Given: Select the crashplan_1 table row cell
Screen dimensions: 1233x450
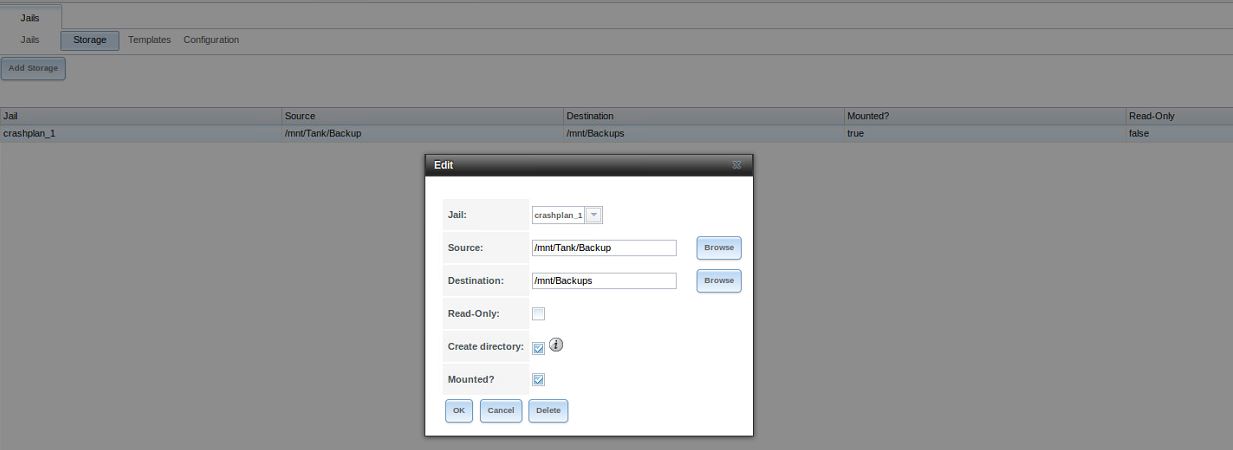Looking at the screenshot, I should point(140,133).
